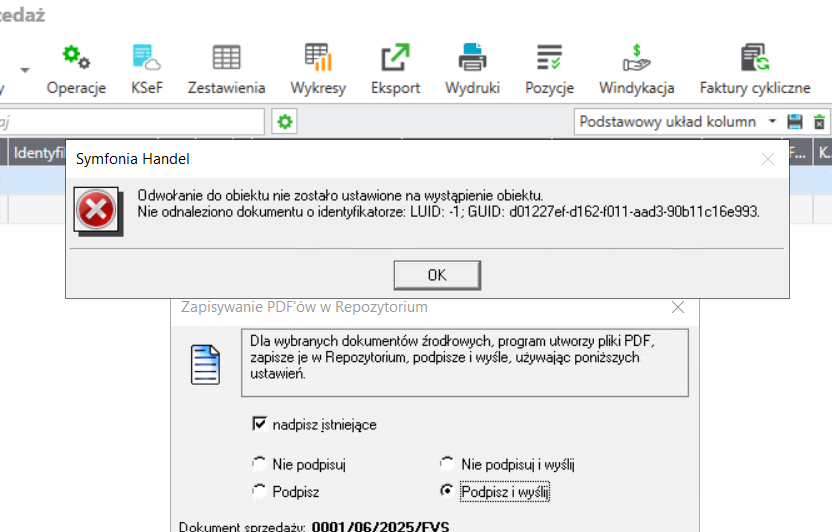Click green gear next to search field
Screen dimensions: 832x532
pos(285,121)
